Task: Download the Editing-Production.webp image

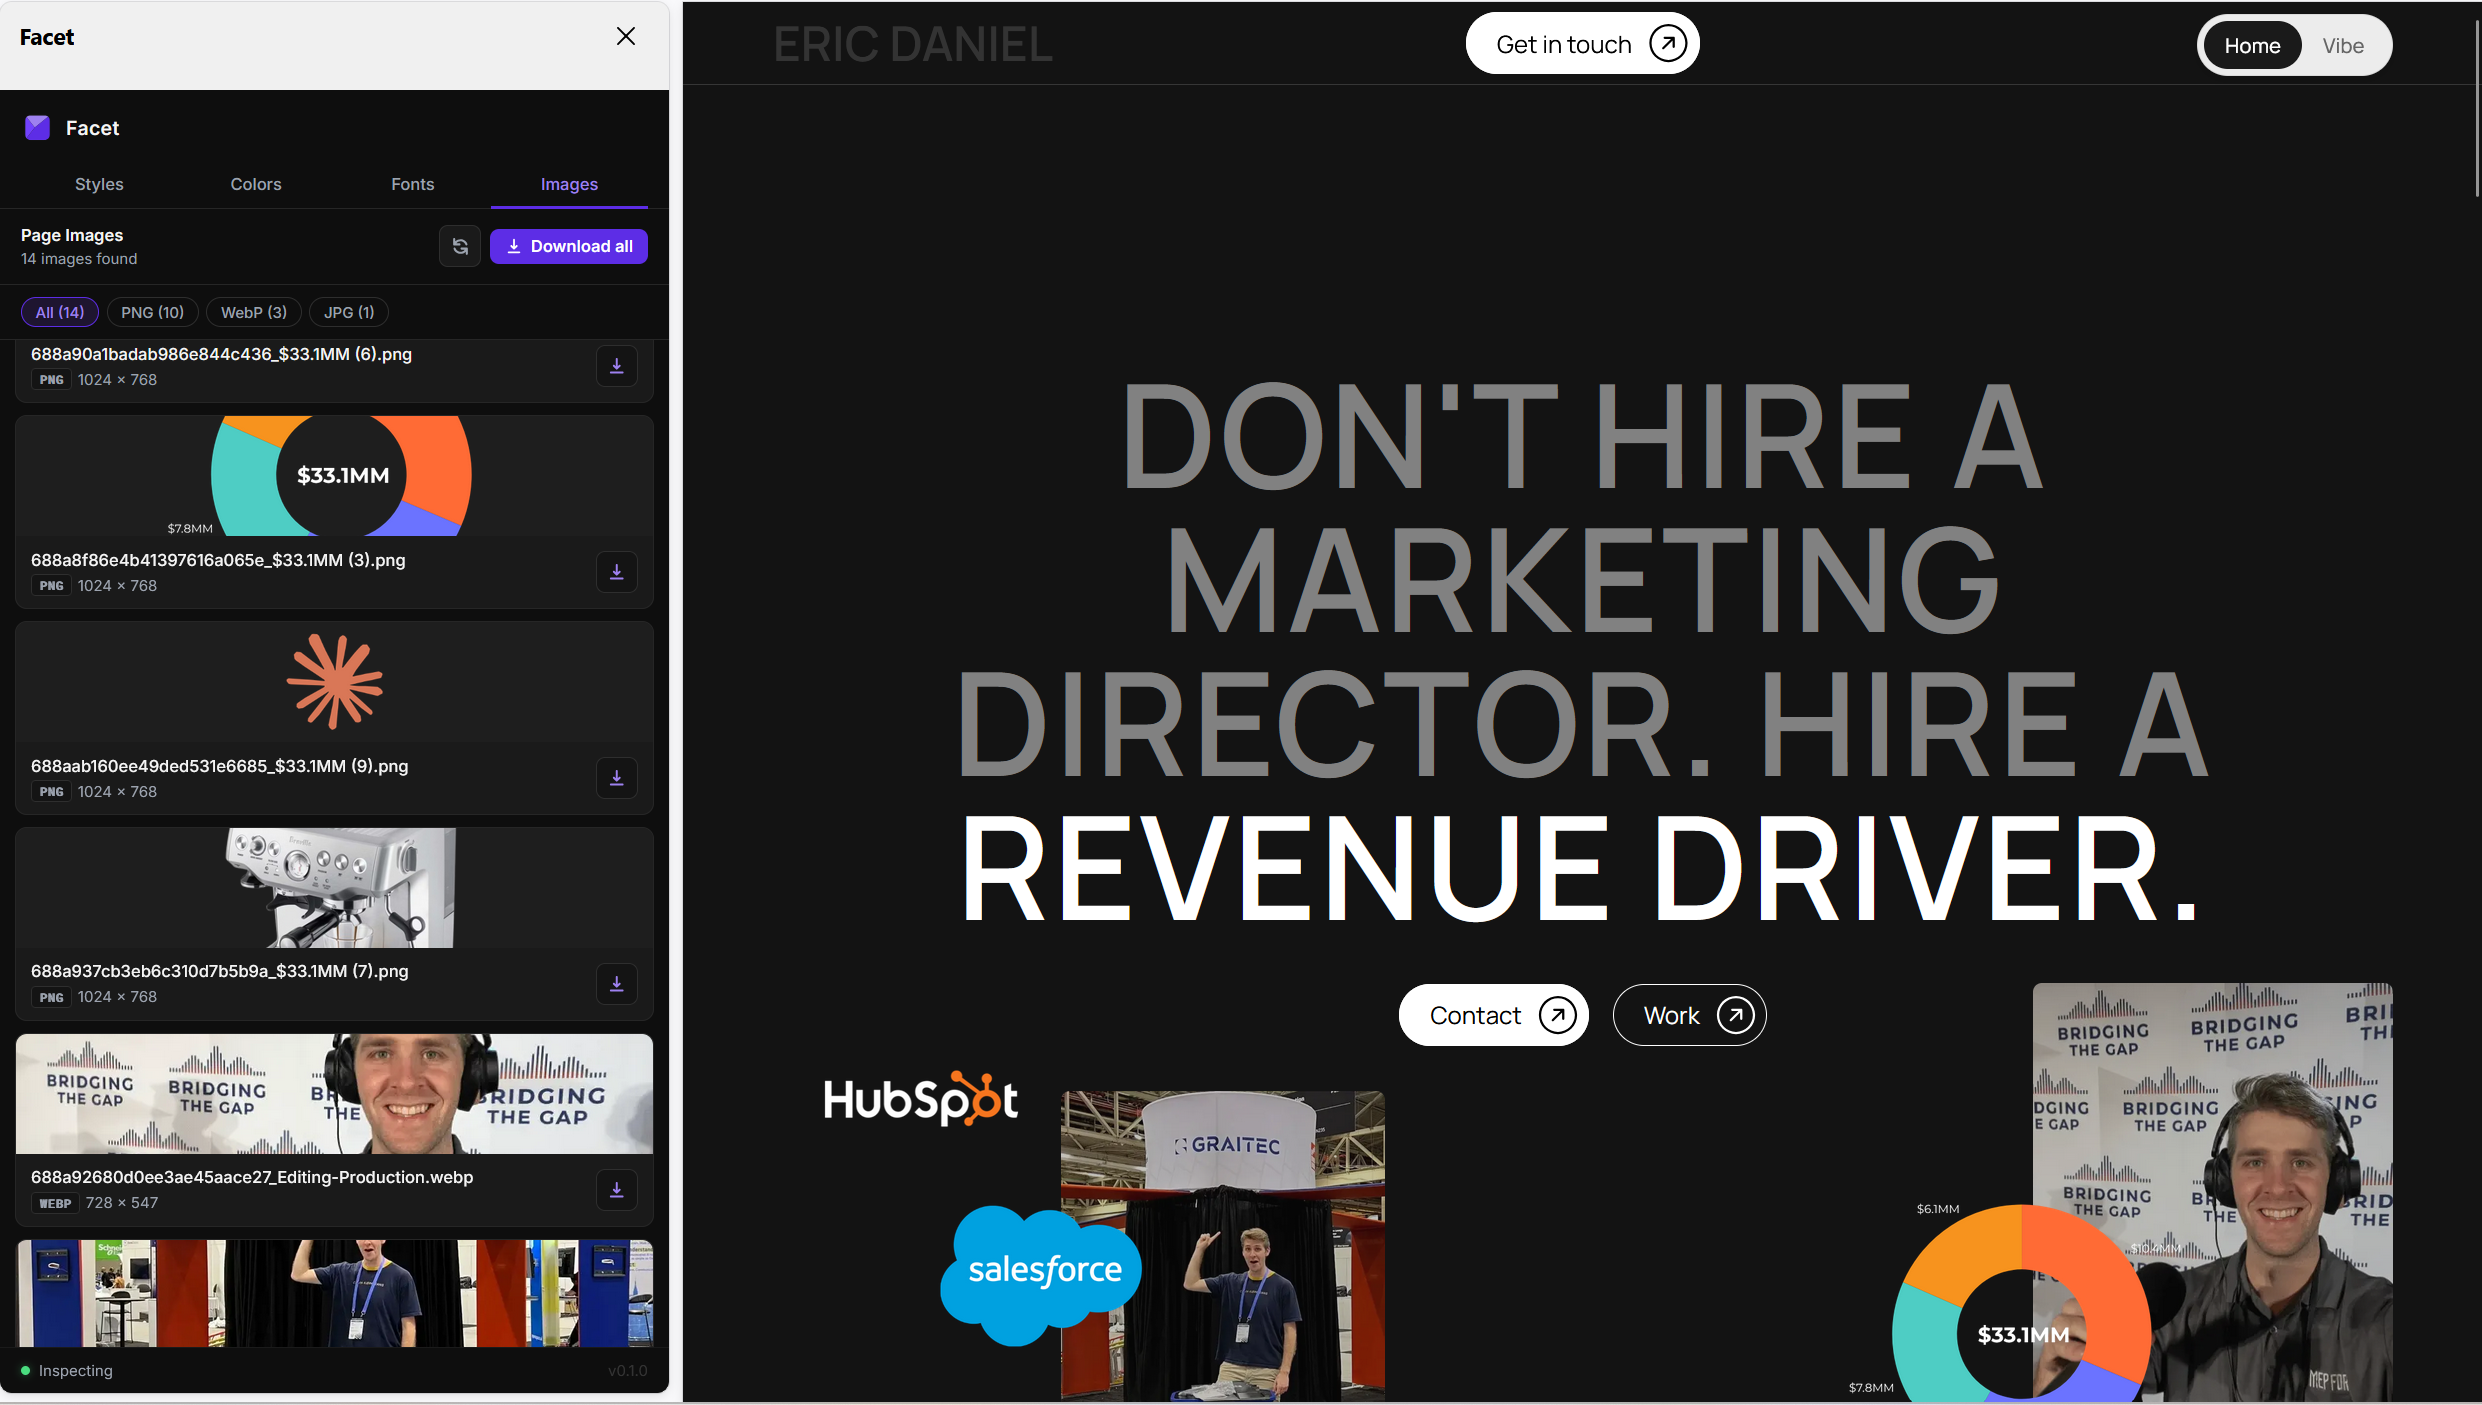Action: [617, 1190]
